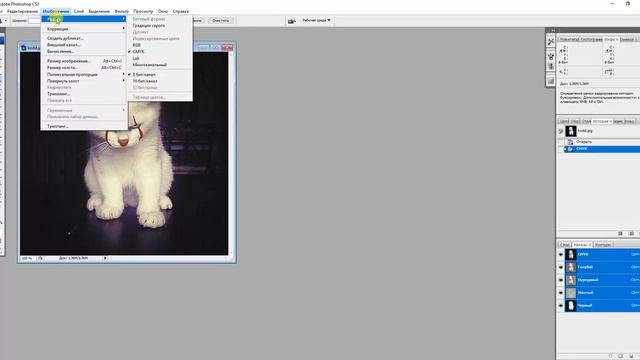The width and height of the screenshot is (640, 360).
Task: Hide the Голубой (cyan) channel
Action: point(561,267)
